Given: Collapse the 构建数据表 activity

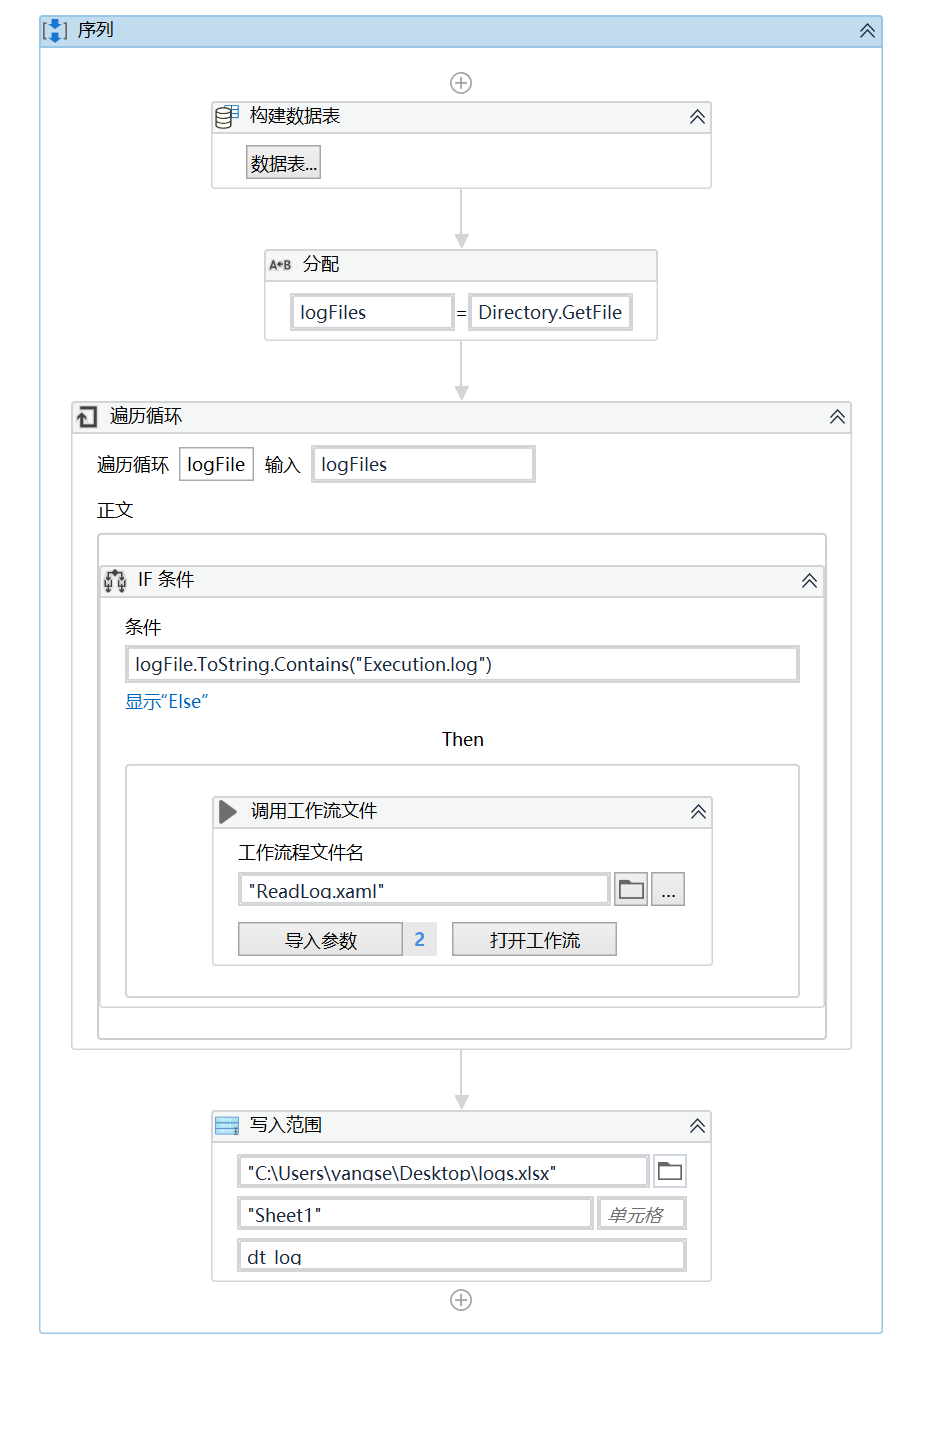Looking at the screenshot, I should pyautogui.click(x=697, y=117).
